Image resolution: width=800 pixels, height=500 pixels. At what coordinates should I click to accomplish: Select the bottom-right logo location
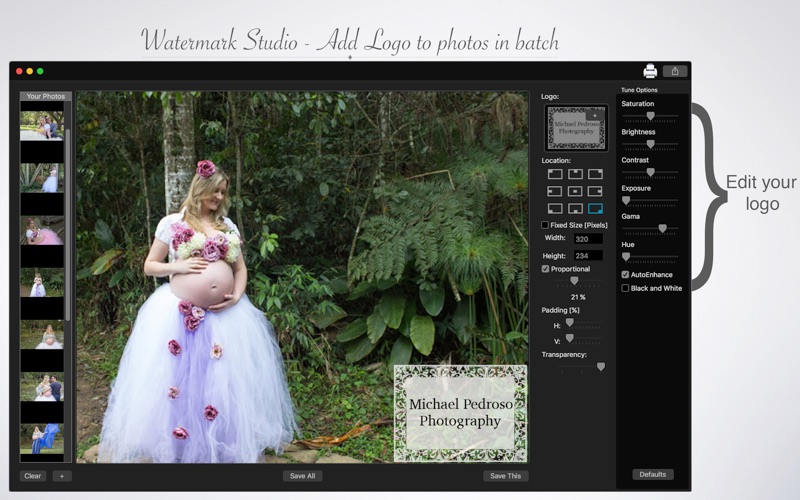(x=595, y=208)
